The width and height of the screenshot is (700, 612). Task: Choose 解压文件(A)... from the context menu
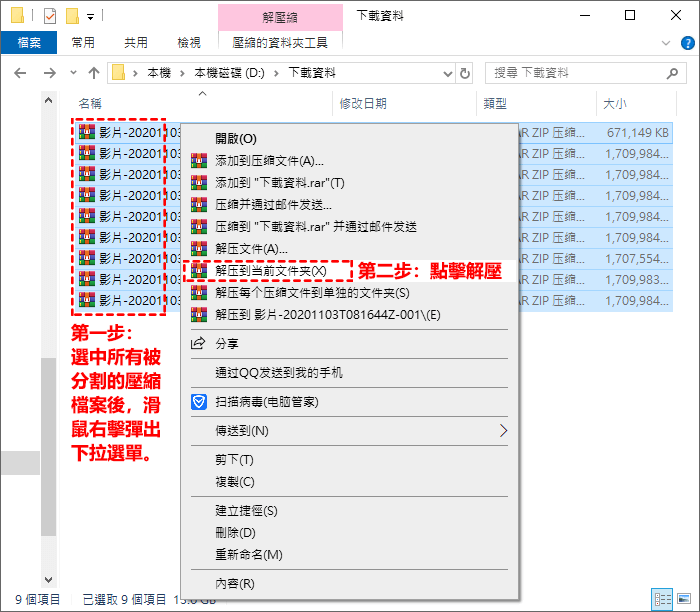[x=252, y=248]
